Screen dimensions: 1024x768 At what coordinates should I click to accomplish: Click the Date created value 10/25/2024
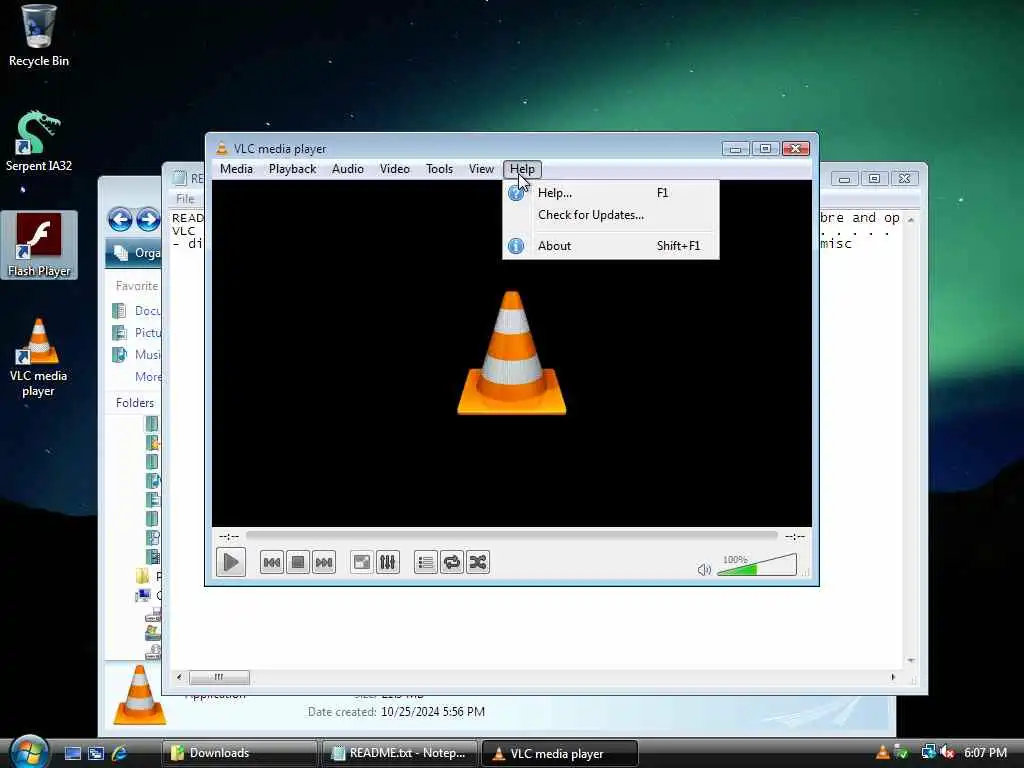pos(433,712)
